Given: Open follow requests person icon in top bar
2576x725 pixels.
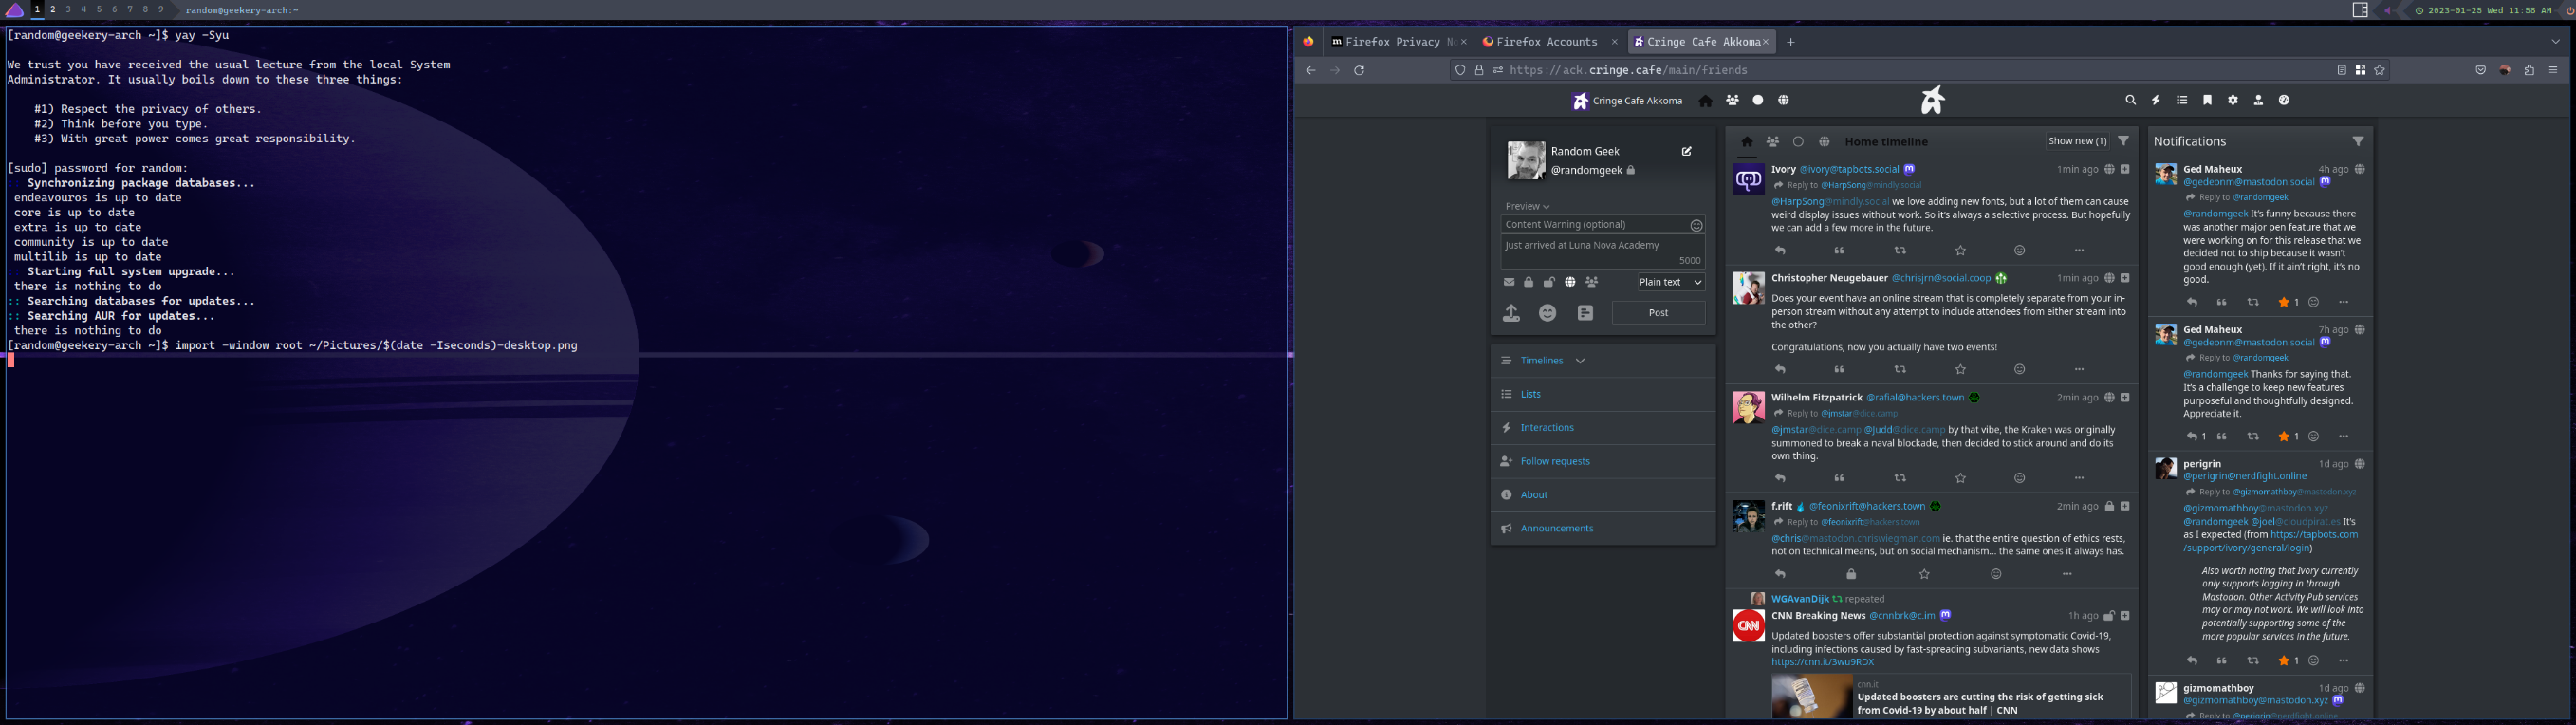Looking at the screenshot, I should coord(2259,101).
